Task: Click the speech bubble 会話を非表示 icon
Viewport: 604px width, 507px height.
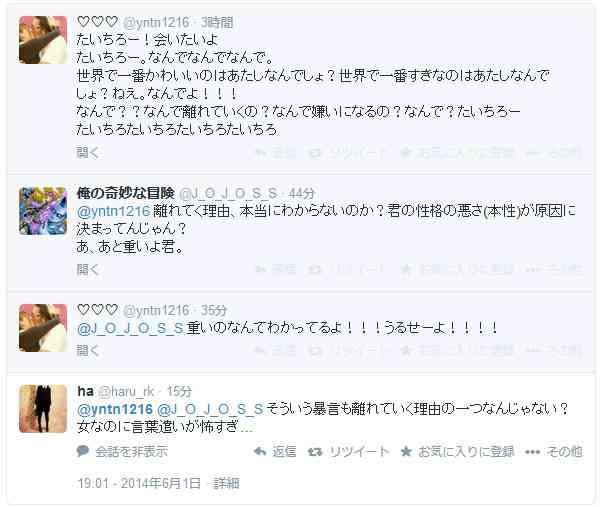Action: (83, 451)
